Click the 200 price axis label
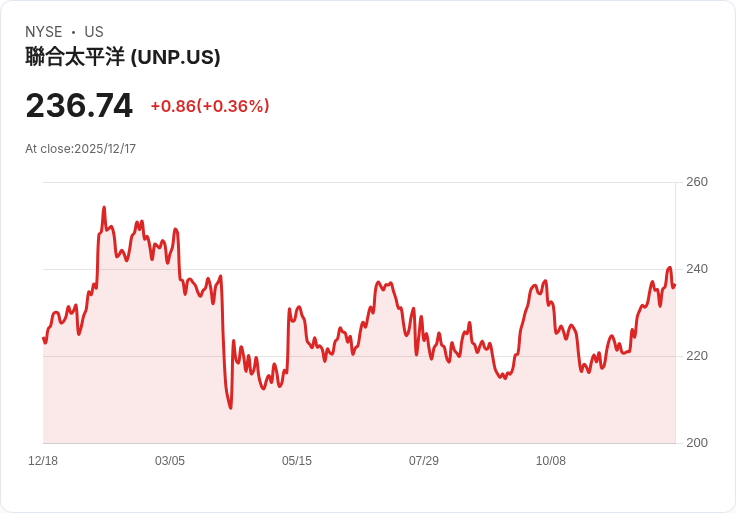Screen dimensions: 736x513 (697, 443)
